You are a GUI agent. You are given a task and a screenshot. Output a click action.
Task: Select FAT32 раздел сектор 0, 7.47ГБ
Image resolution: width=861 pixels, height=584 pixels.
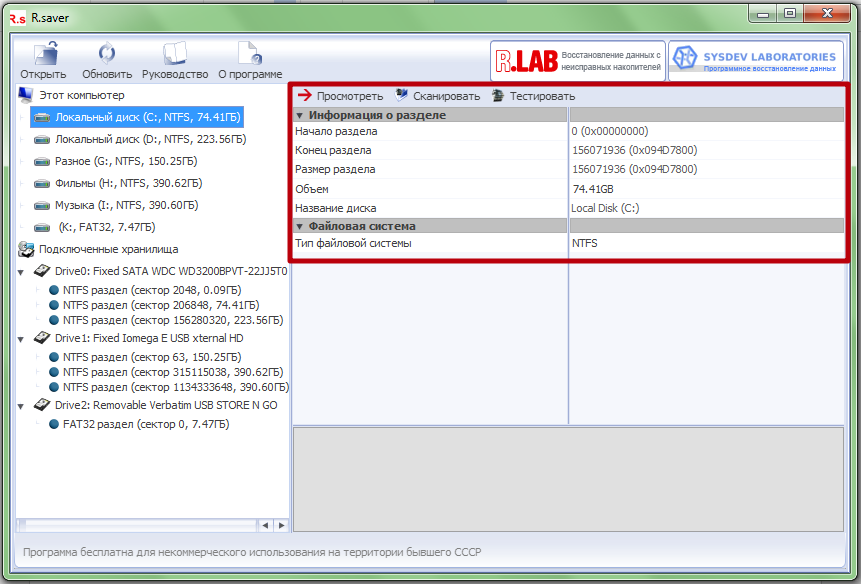tap(146, 424)
